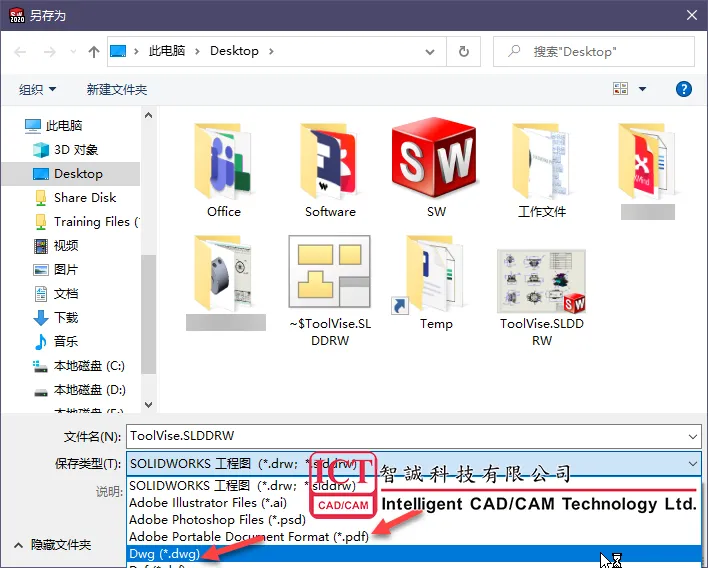This screenshot has width=708, height=568.
Task: Open Share Disk in the sidebar
Action: tap(75, 197)
